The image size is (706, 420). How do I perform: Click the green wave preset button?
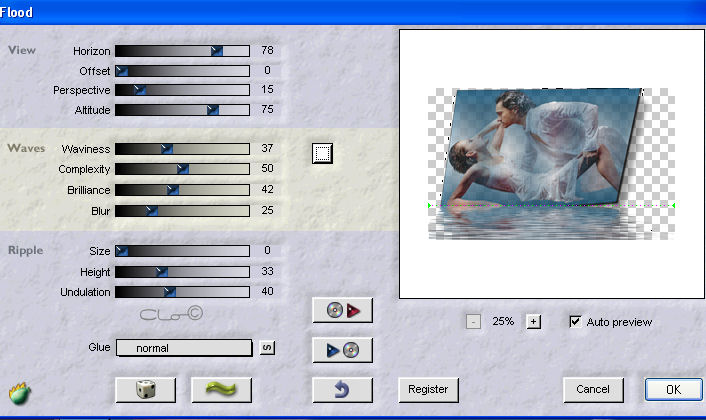pyautogui.click(x=222, y=390)
